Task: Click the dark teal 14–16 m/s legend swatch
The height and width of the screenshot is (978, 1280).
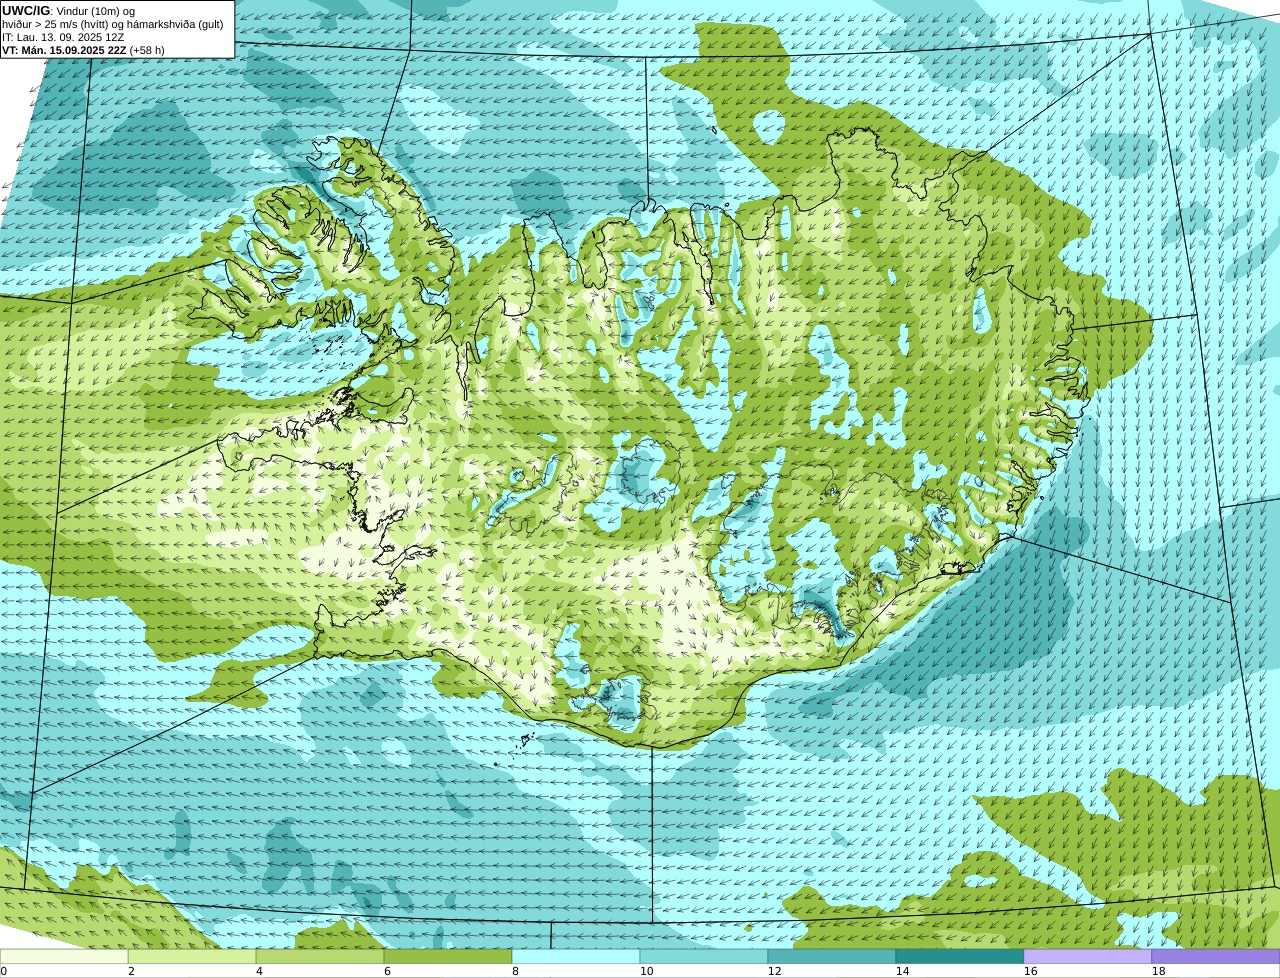Action: pos(960,957)
